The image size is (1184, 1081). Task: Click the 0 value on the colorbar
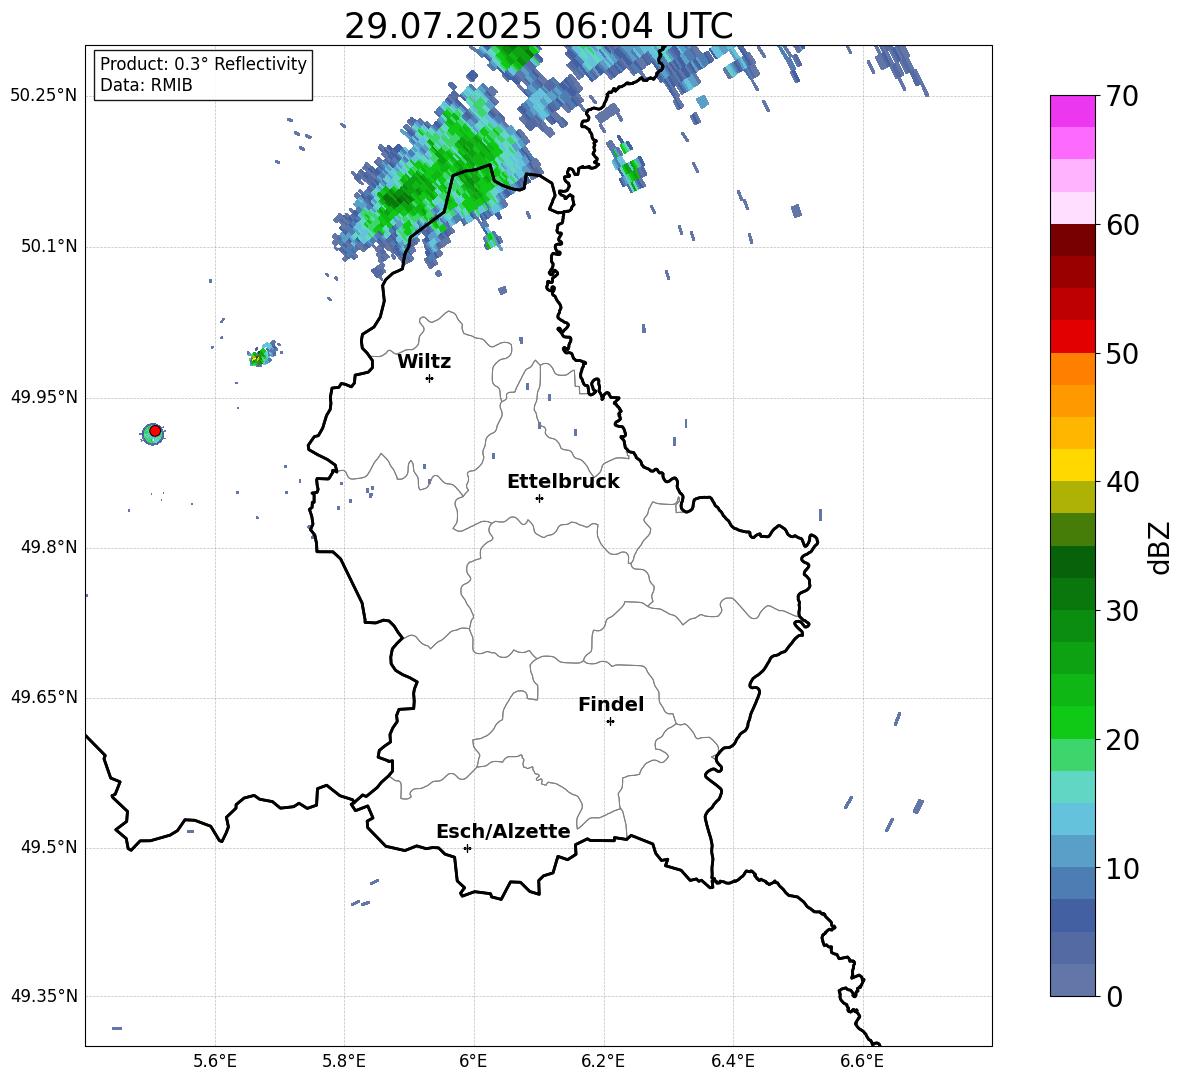[x=1114, y=996]
